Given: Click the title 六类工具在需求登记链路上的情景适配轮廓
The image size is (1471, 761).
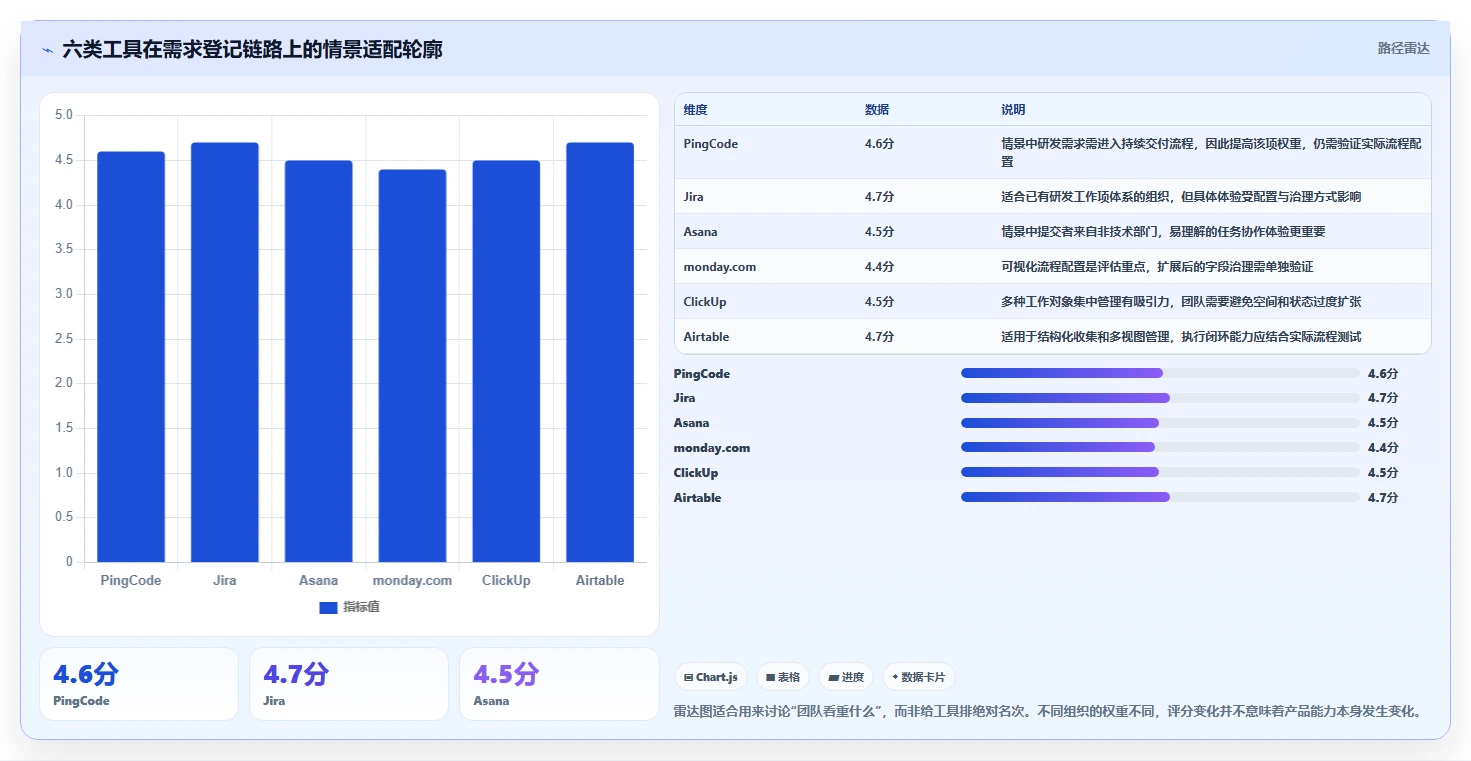Looking at the screenshot, I should click(253, 50).
